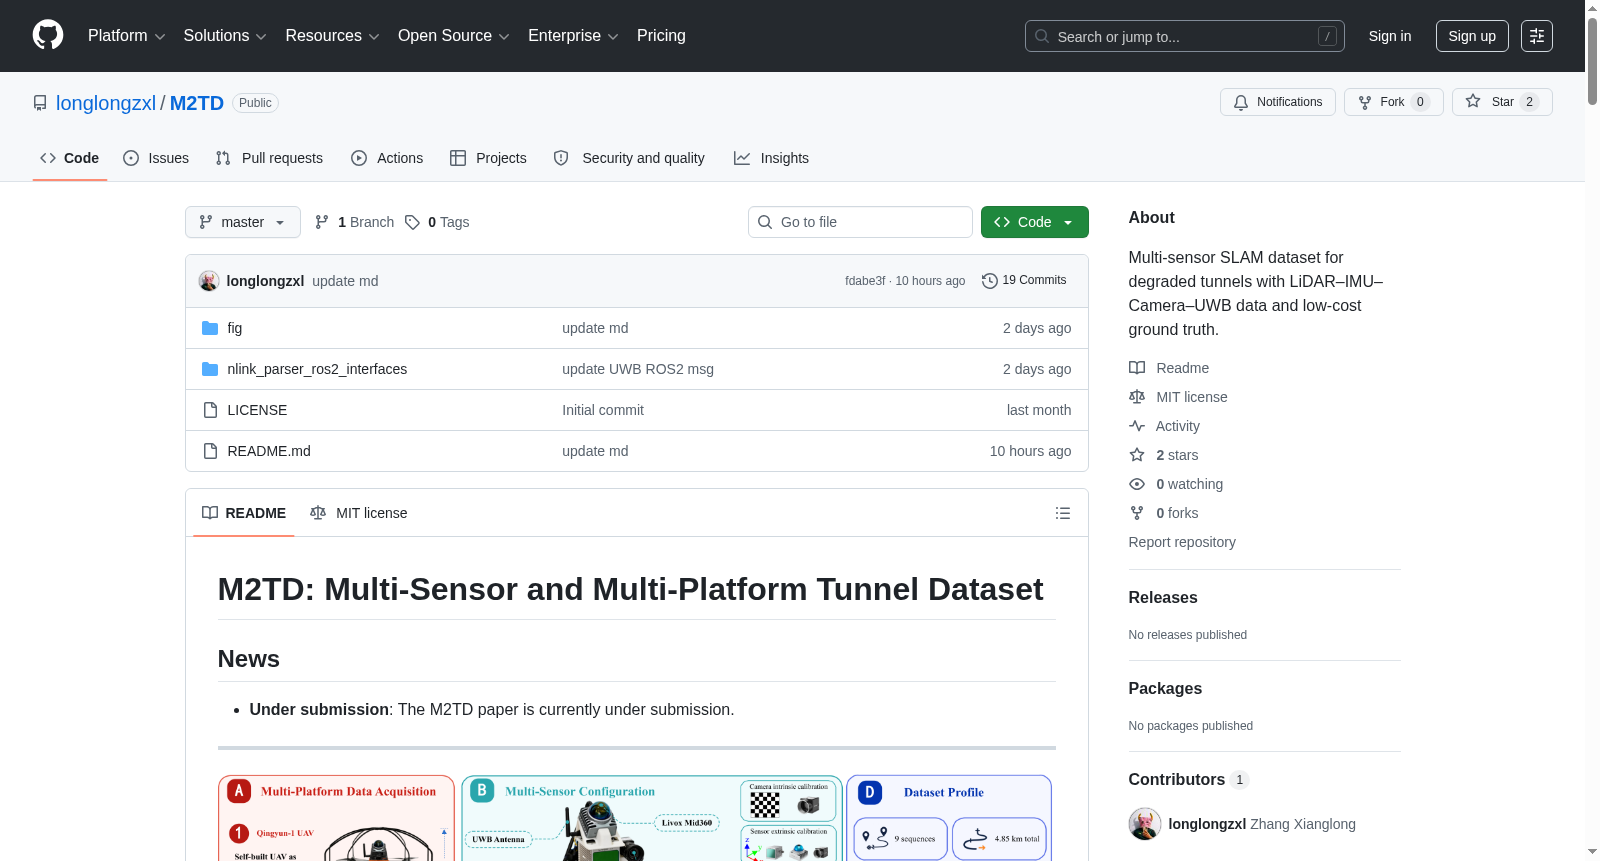Click the Sign in link
1600x861 pixels.
pos(1390,36)
